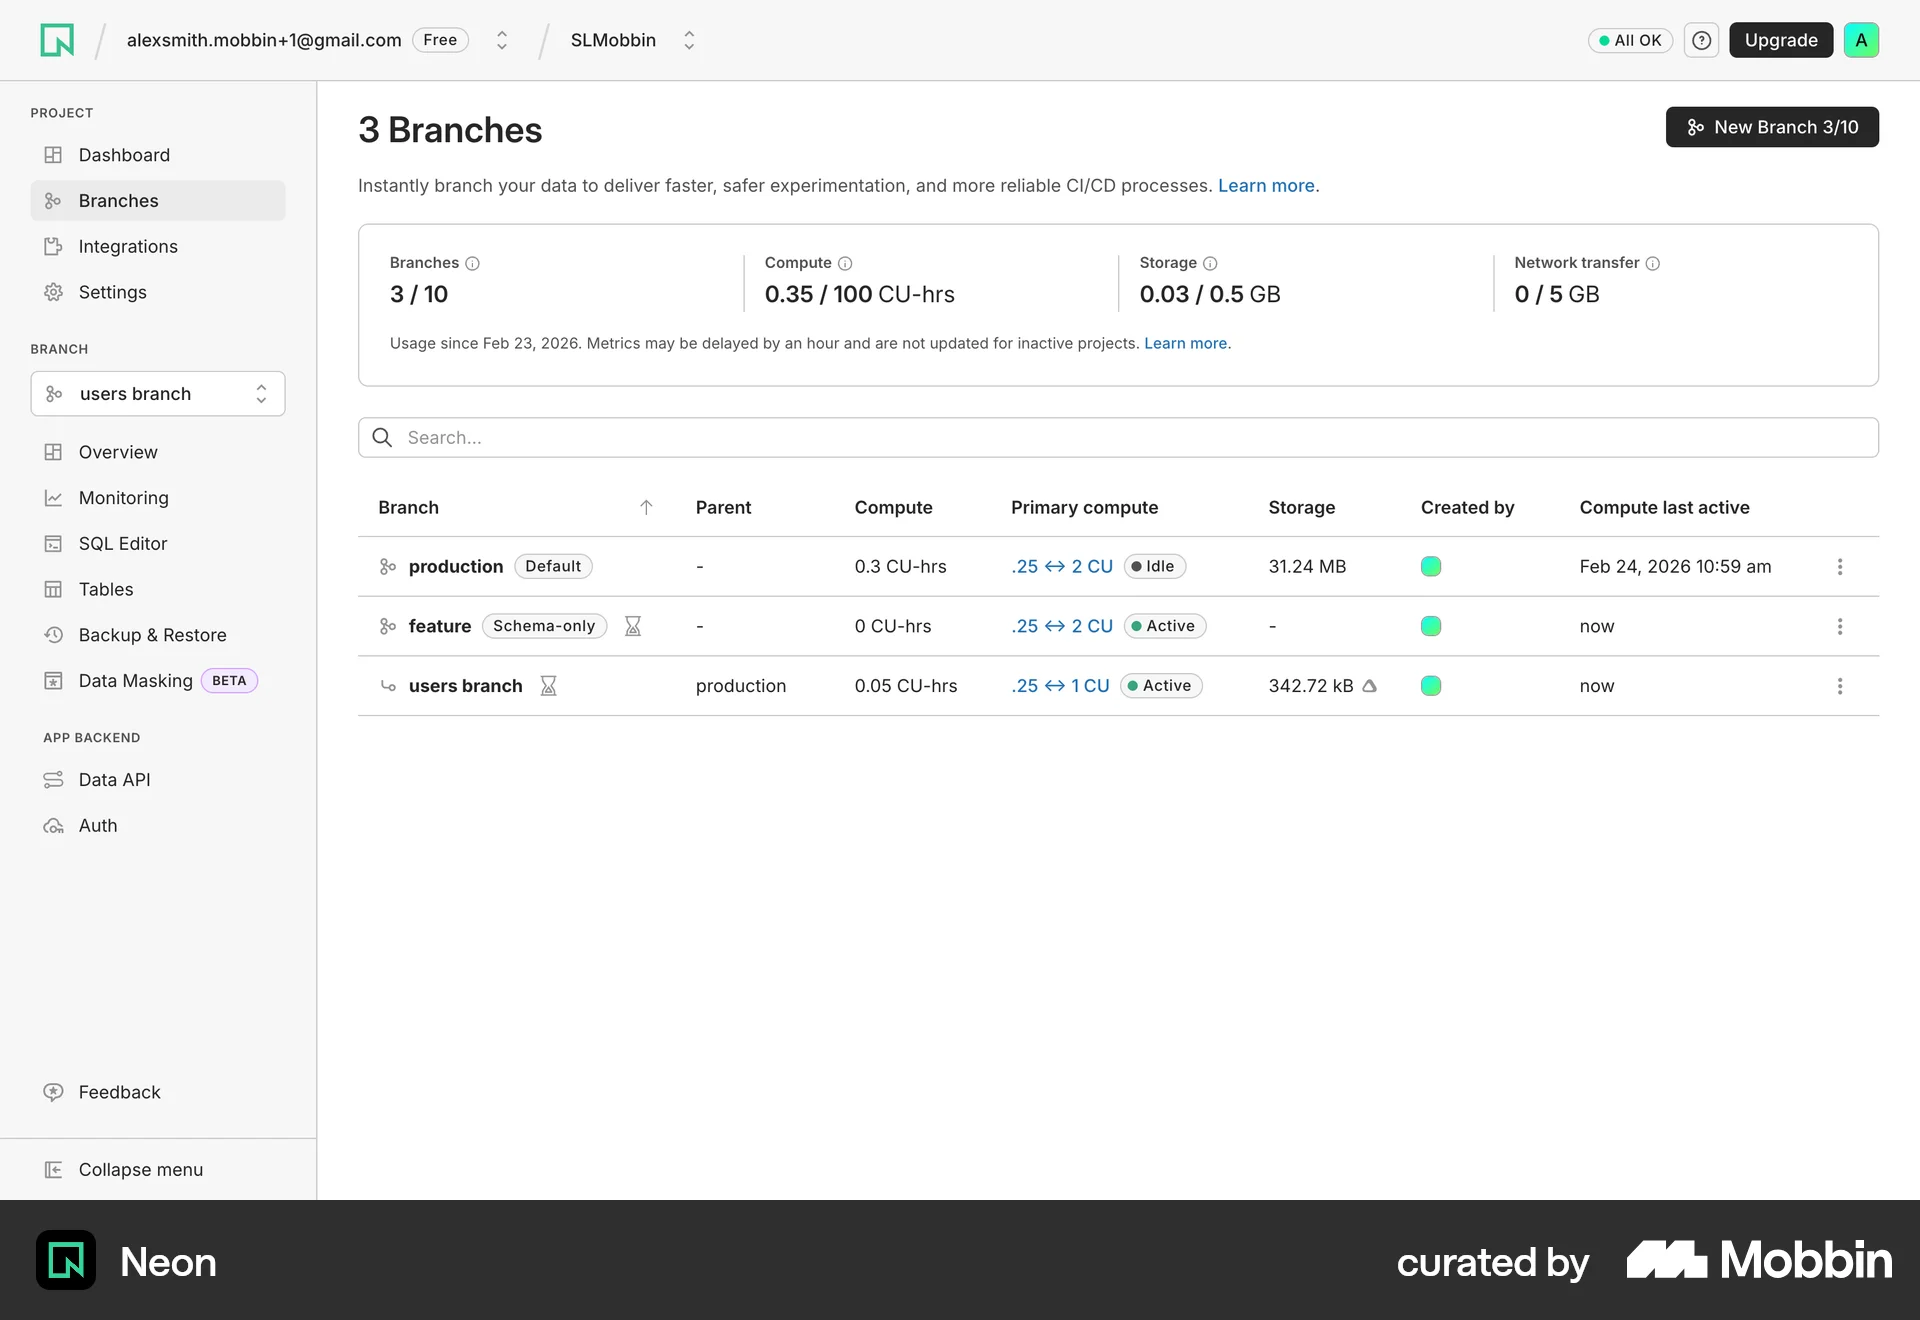Click the Storage column header
The image size is (1920, 1320).
[1302, 507]
